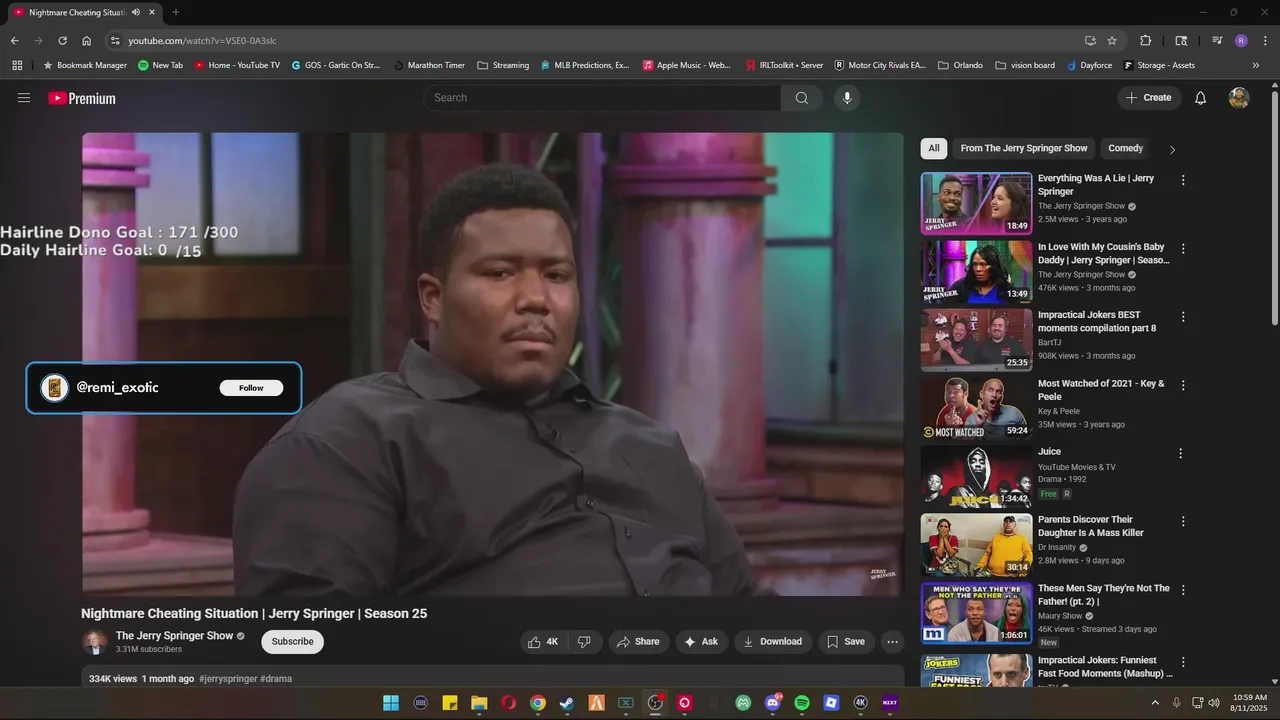Open Chrome apps grid in bookmarks bar
Viewport: 1280px width, 720px height.
17,65
